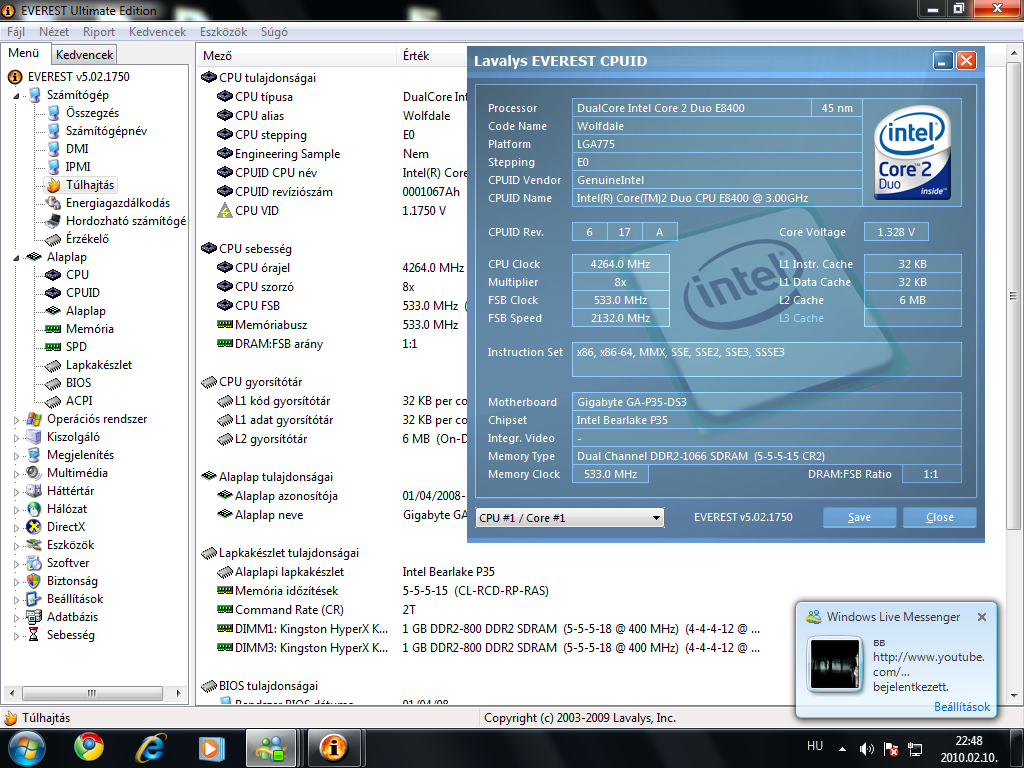Expand the DirectX tree node
Viewport: 1024px width, 768px height.
coord(16,528)
